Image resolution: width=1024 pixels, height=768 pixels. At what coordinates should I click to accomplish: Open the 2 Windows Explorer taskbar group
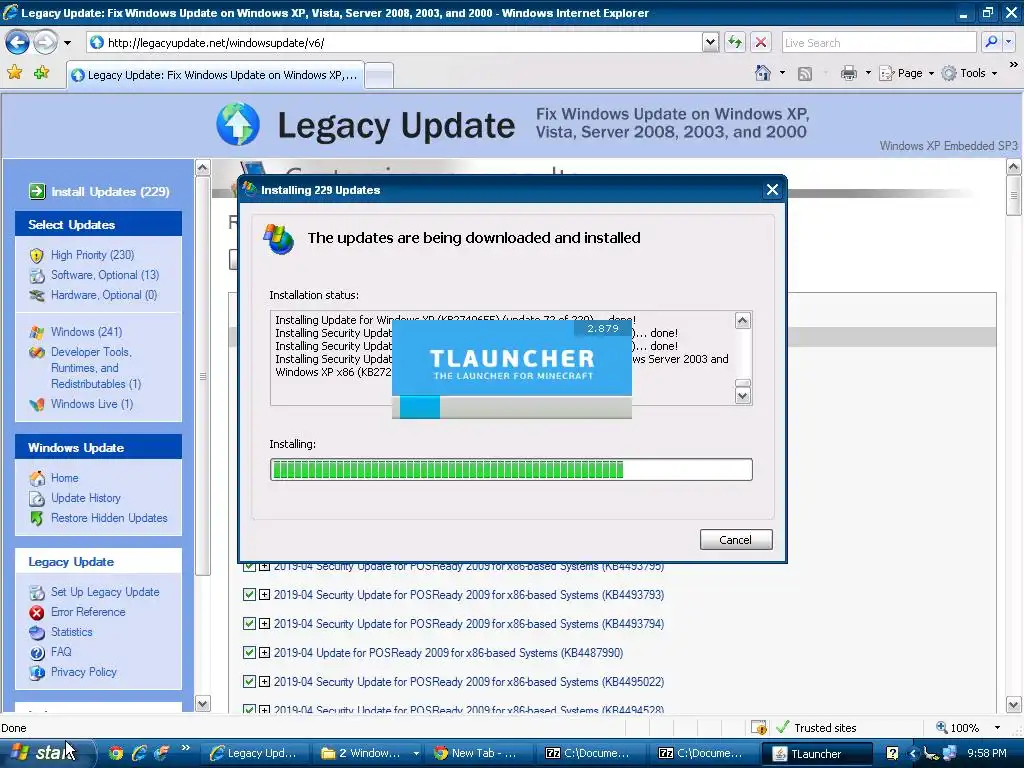pyautogui.click(x=370, y=754)
